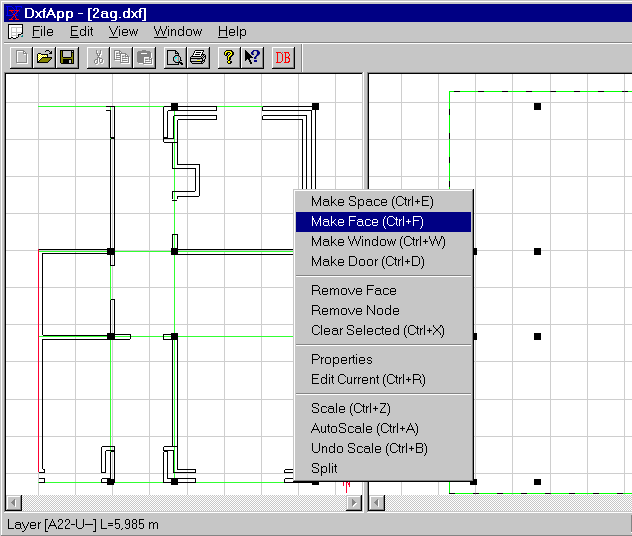Click left scroll arrow of right pane

coord(377,503)
